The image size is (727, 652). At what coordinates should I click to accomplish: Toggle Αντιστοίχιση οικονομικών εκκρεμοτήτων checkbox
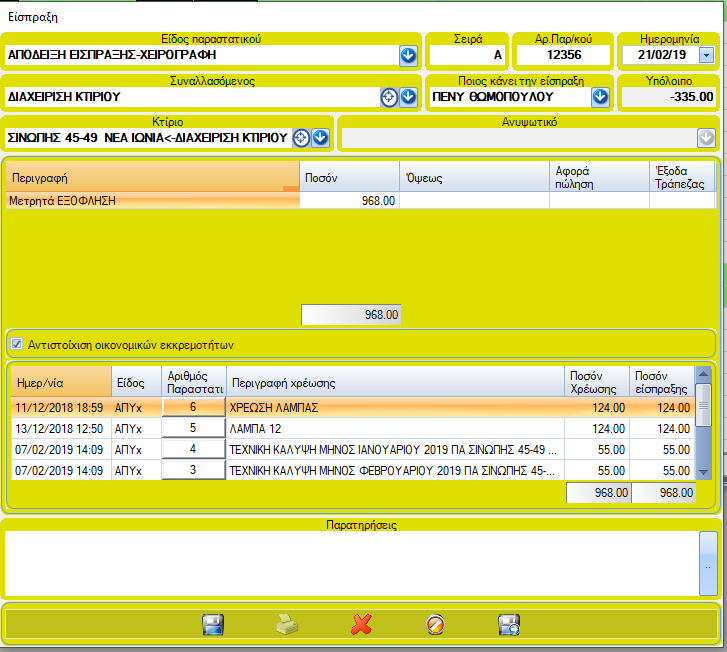click(x=16, y=345)
